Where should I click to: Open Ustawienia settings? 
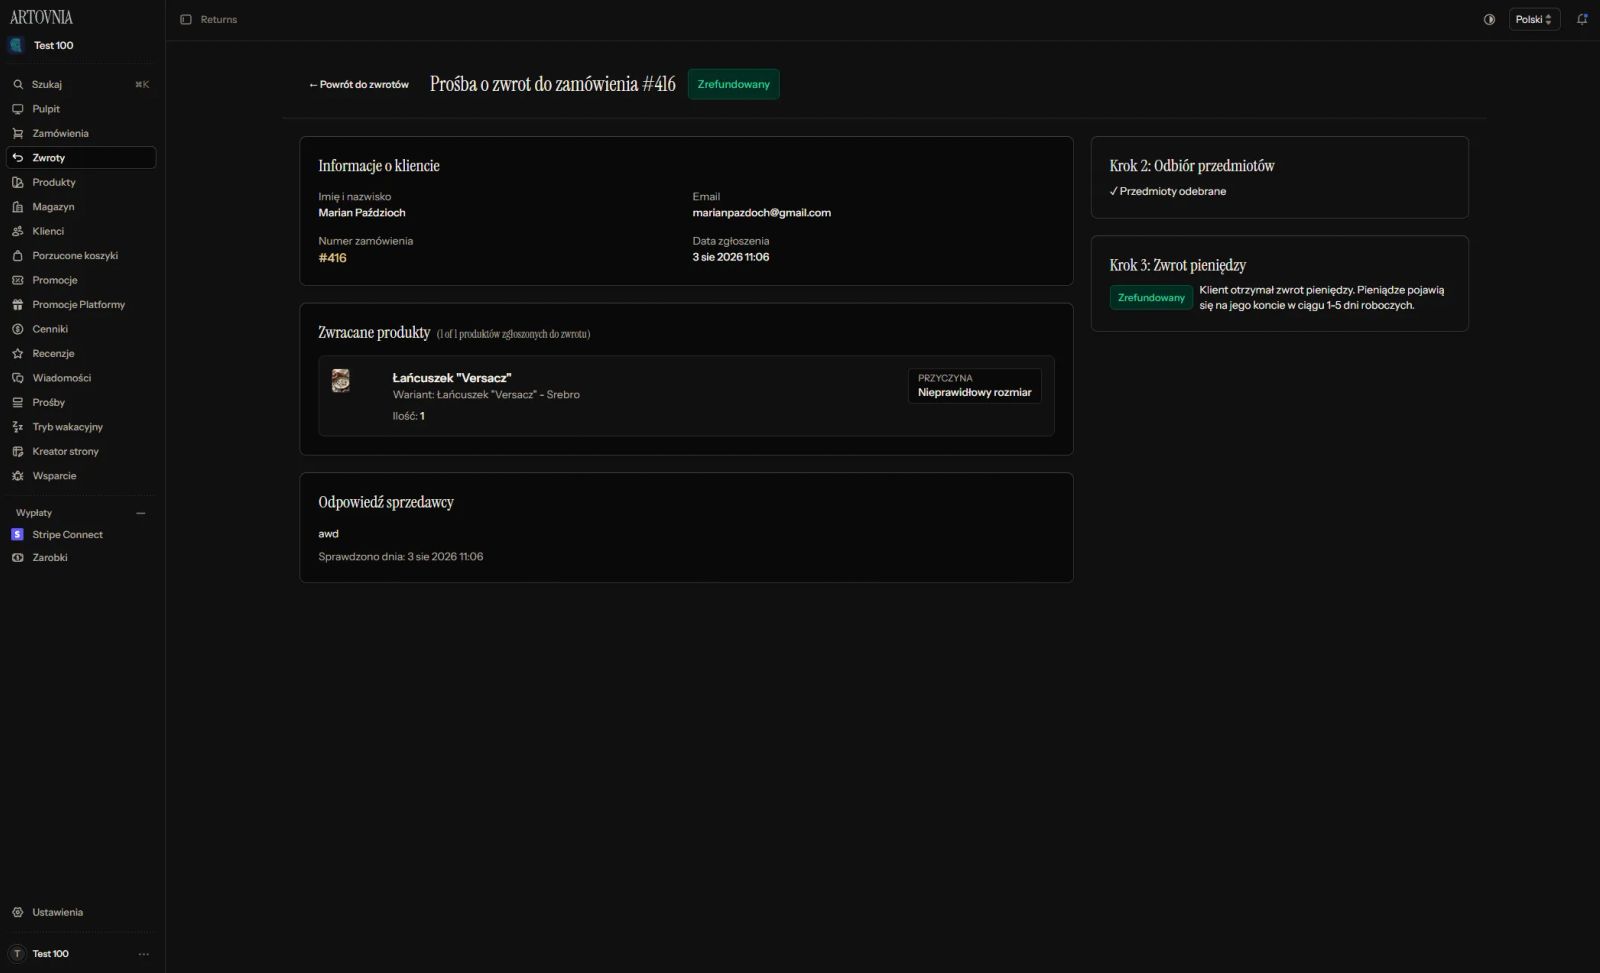click(81, 912)
